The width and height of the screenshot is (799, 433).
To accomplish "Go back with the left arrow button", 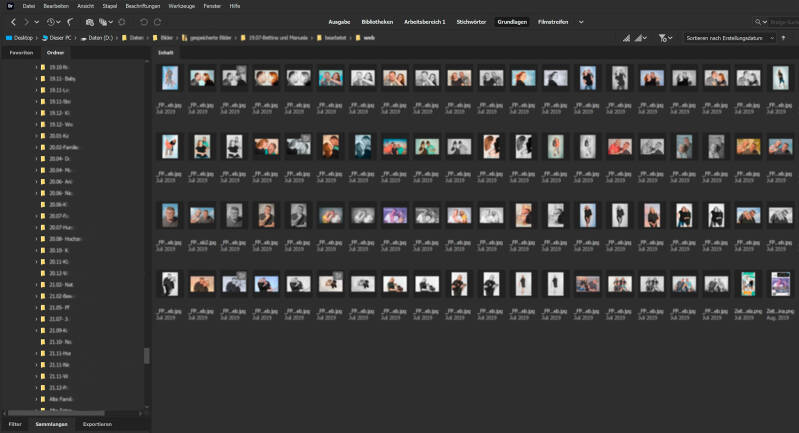I will [x=13, y=22].
